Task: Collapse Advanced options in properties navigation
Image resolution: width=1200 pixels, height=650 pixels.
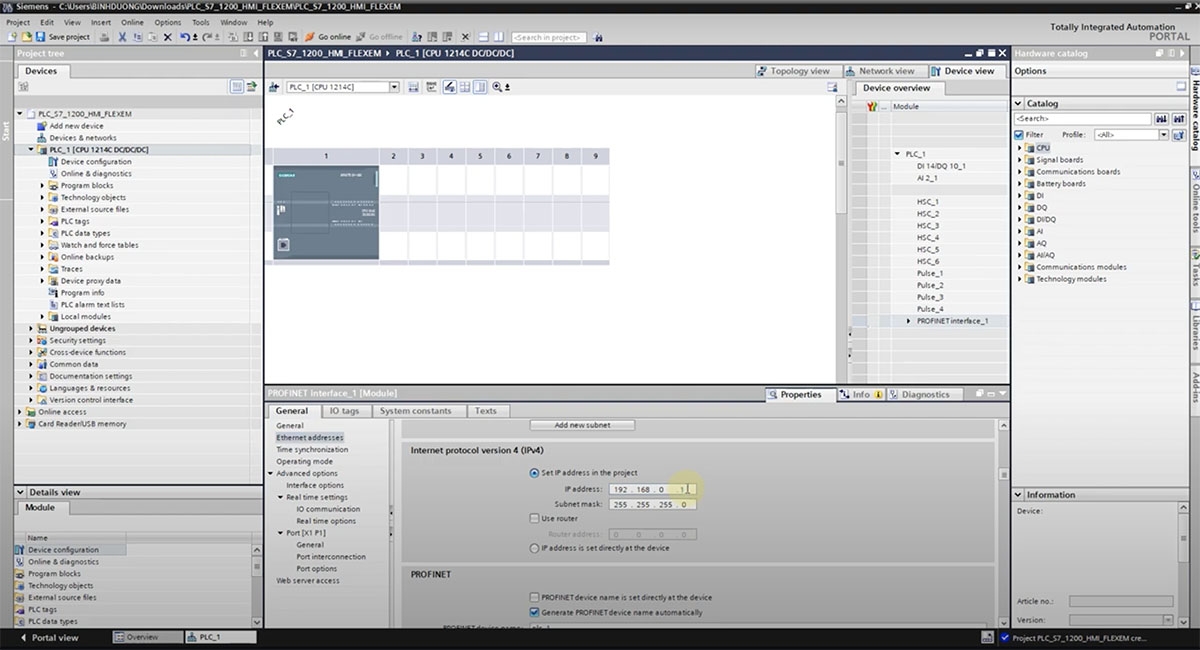Action: [x=269, y=473]
